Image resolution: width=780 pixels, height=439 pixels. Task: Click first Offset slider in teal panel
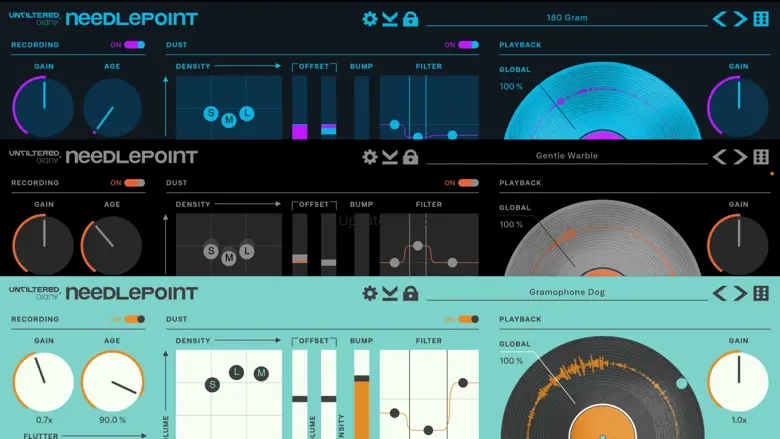pos(299,394)
